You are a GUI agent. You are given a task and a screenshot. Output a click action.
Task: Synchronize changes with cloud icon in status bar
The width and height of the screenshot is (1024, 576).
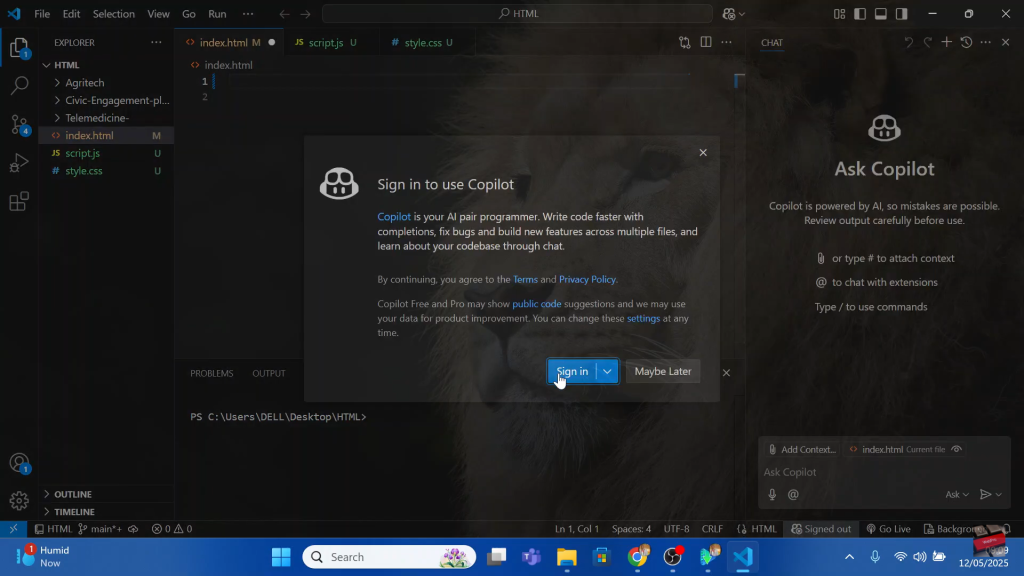[x=133, y=529]
